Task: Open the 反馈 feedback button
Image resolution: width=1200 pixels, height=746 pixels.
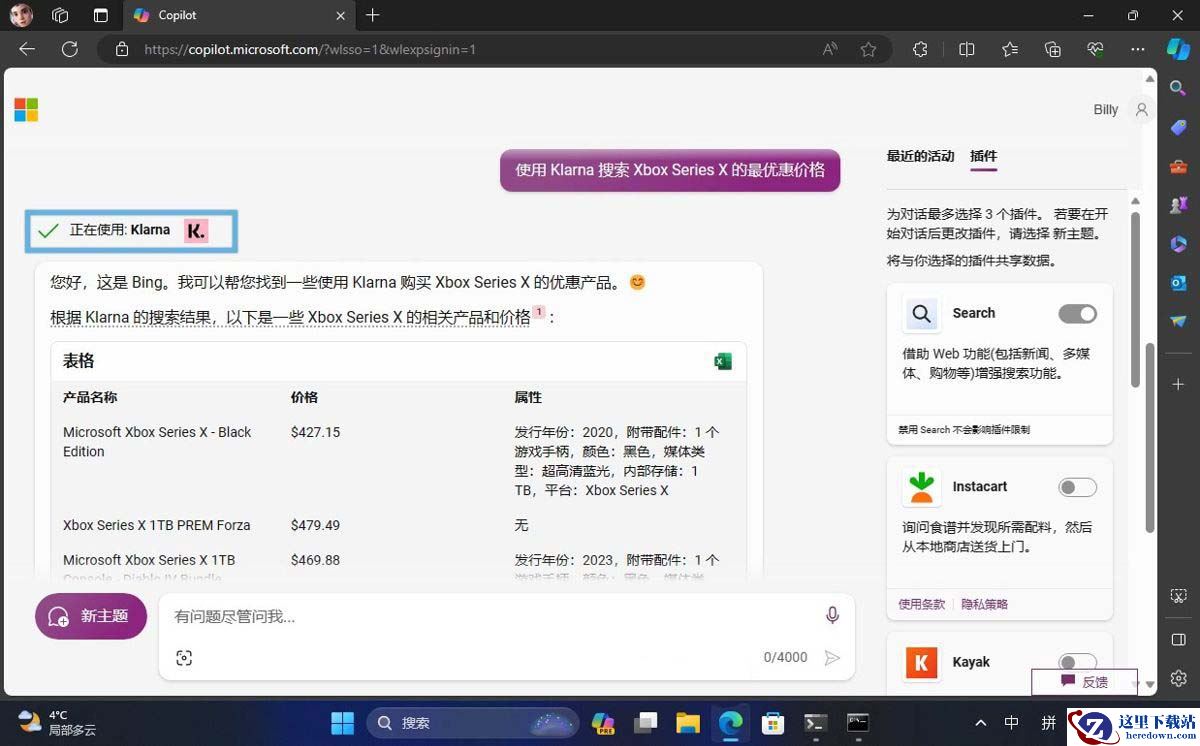Action: [1084, 682]
